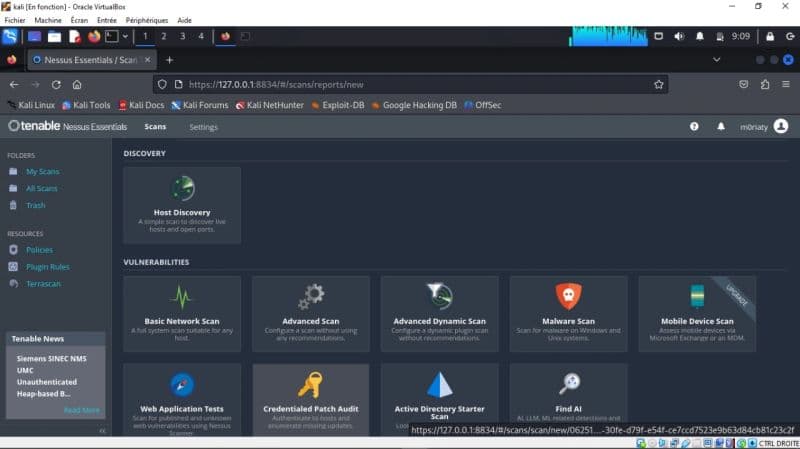Screen dimensions: 800x449
Task: Switch to workspace 3
Action: point(182,36)
